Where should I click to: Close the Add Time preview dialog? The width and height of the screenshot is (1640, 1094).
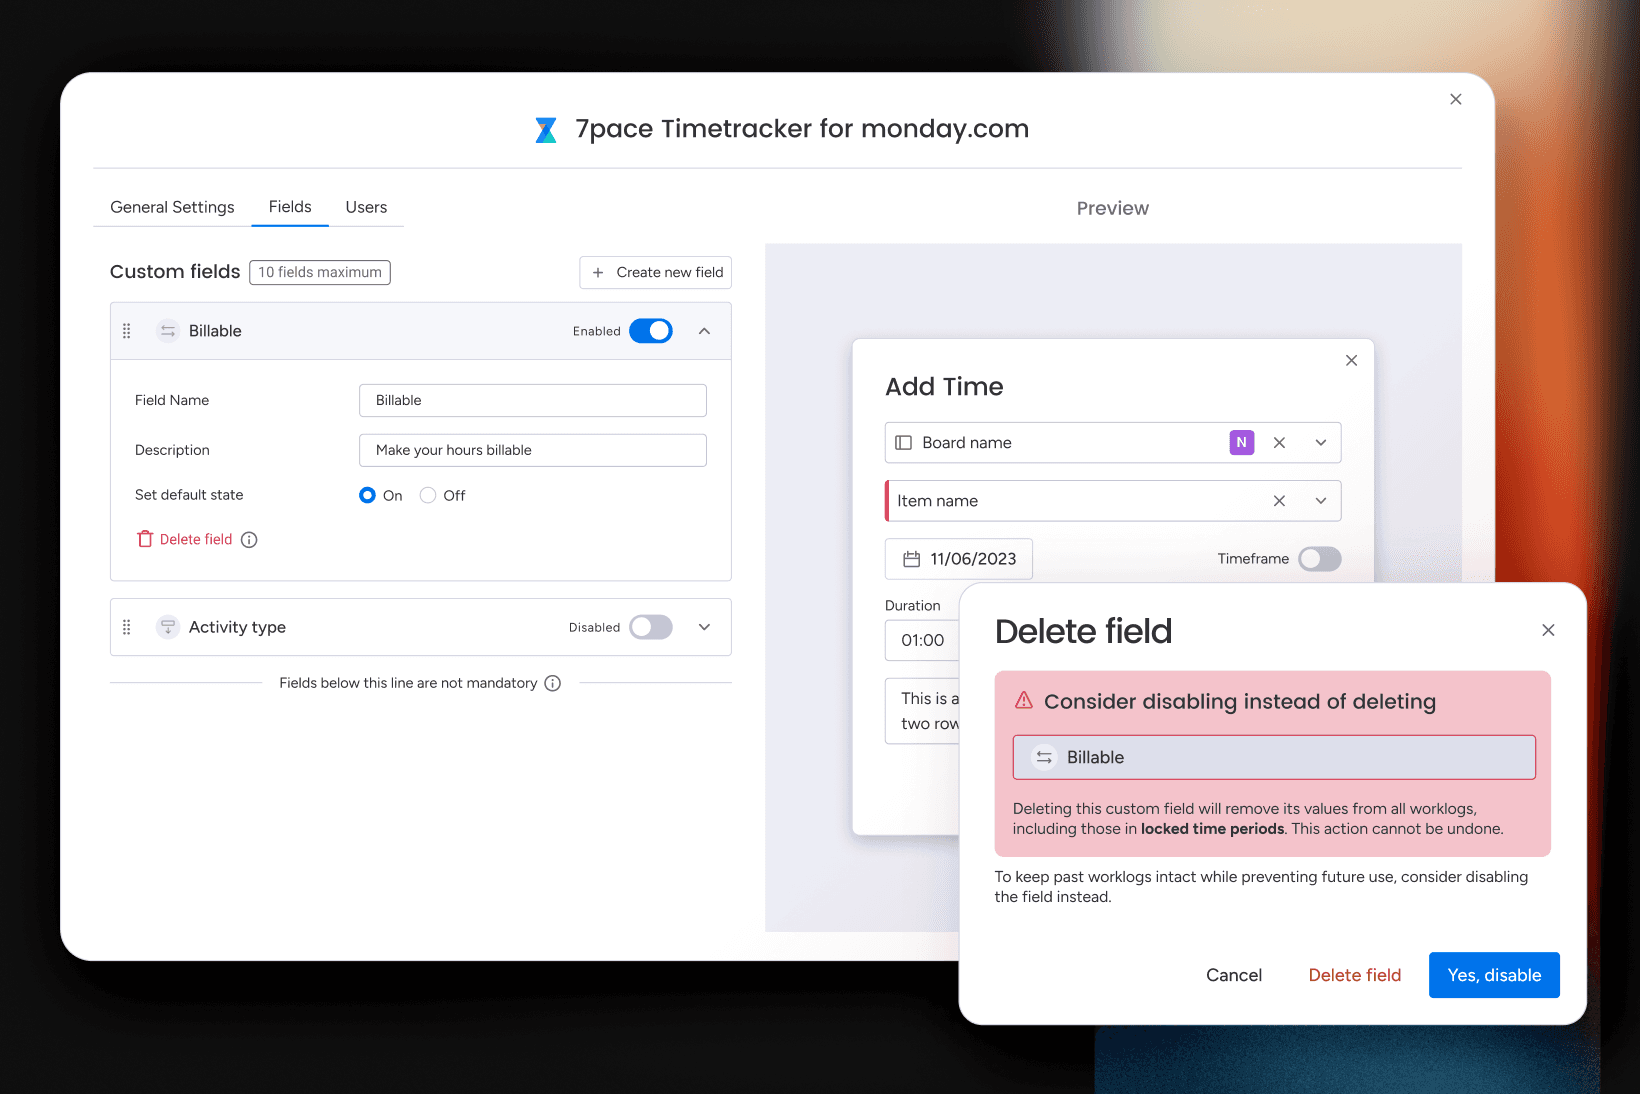click(x=1351, y=360)
